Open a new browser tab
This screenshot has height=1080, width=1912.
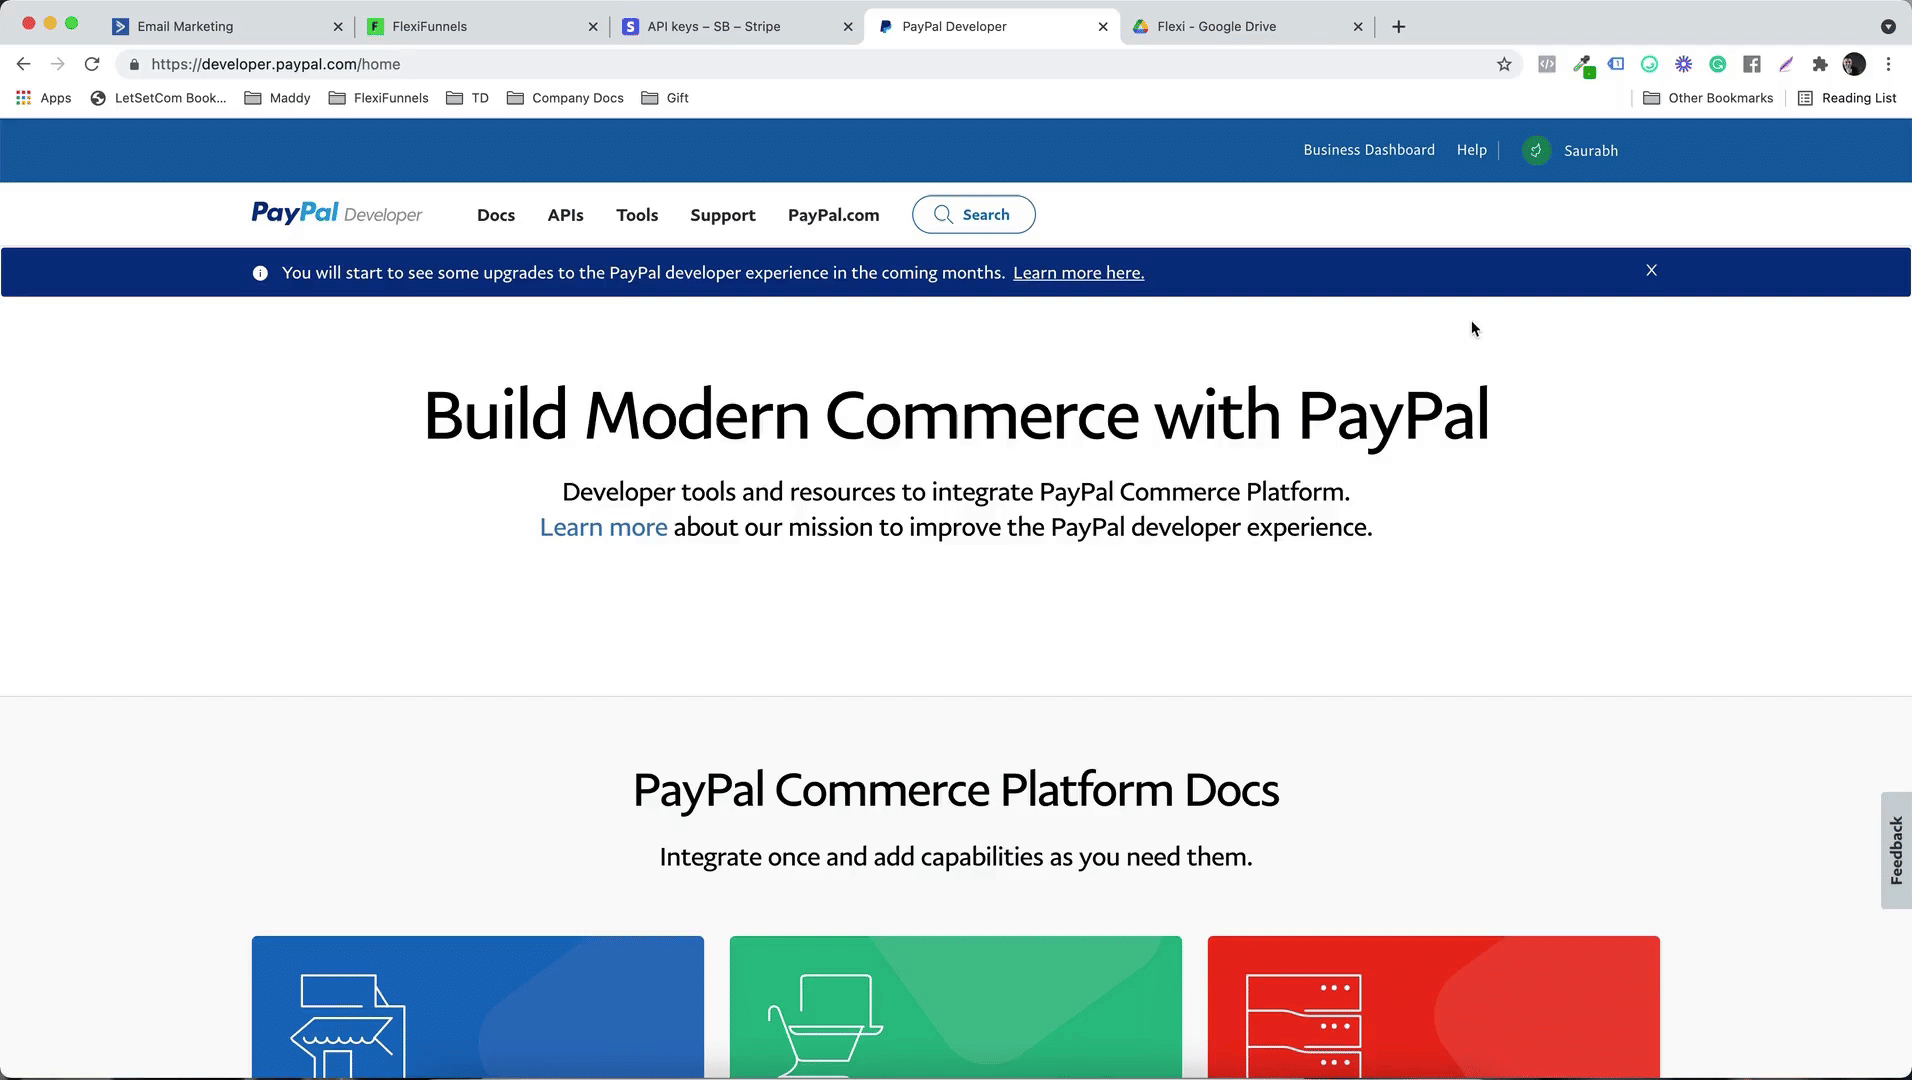(x=1398, y=27)
